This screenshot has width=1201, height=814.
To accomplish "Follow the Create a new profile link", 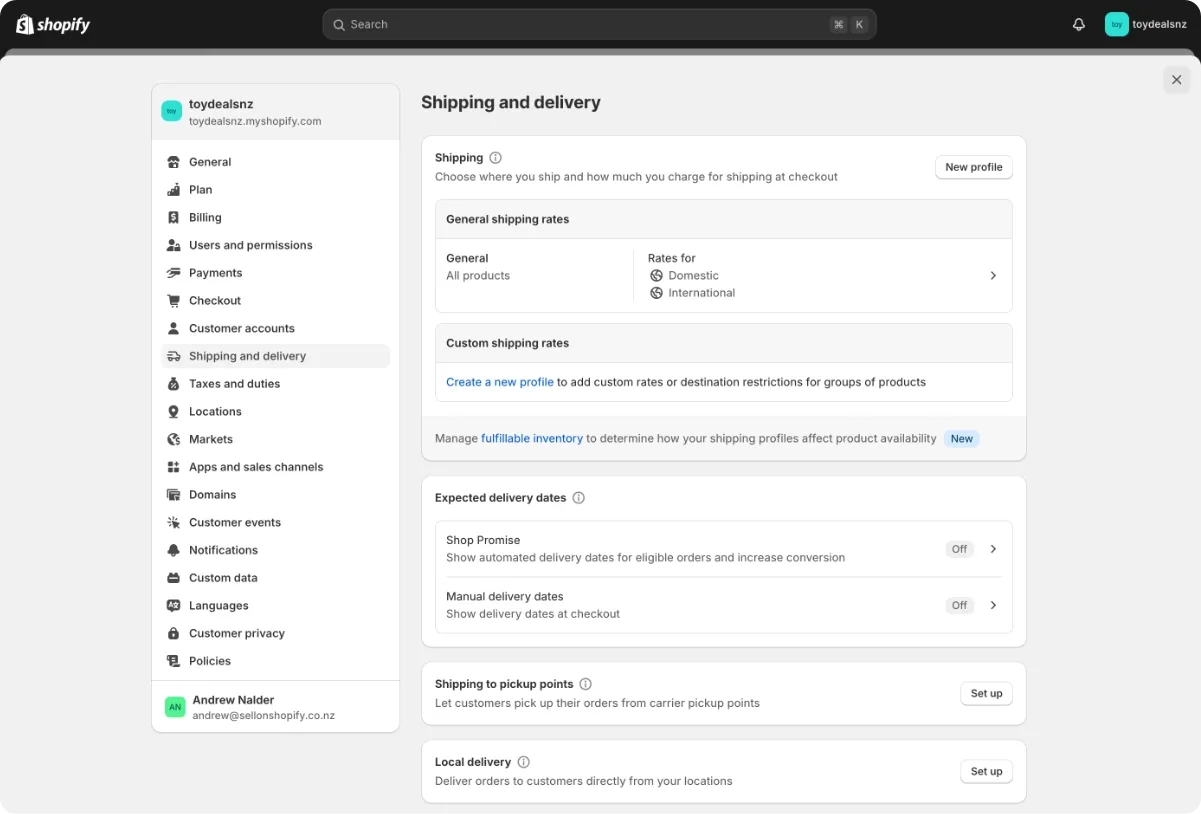I will pyautogui.click(x=500, y=382).
